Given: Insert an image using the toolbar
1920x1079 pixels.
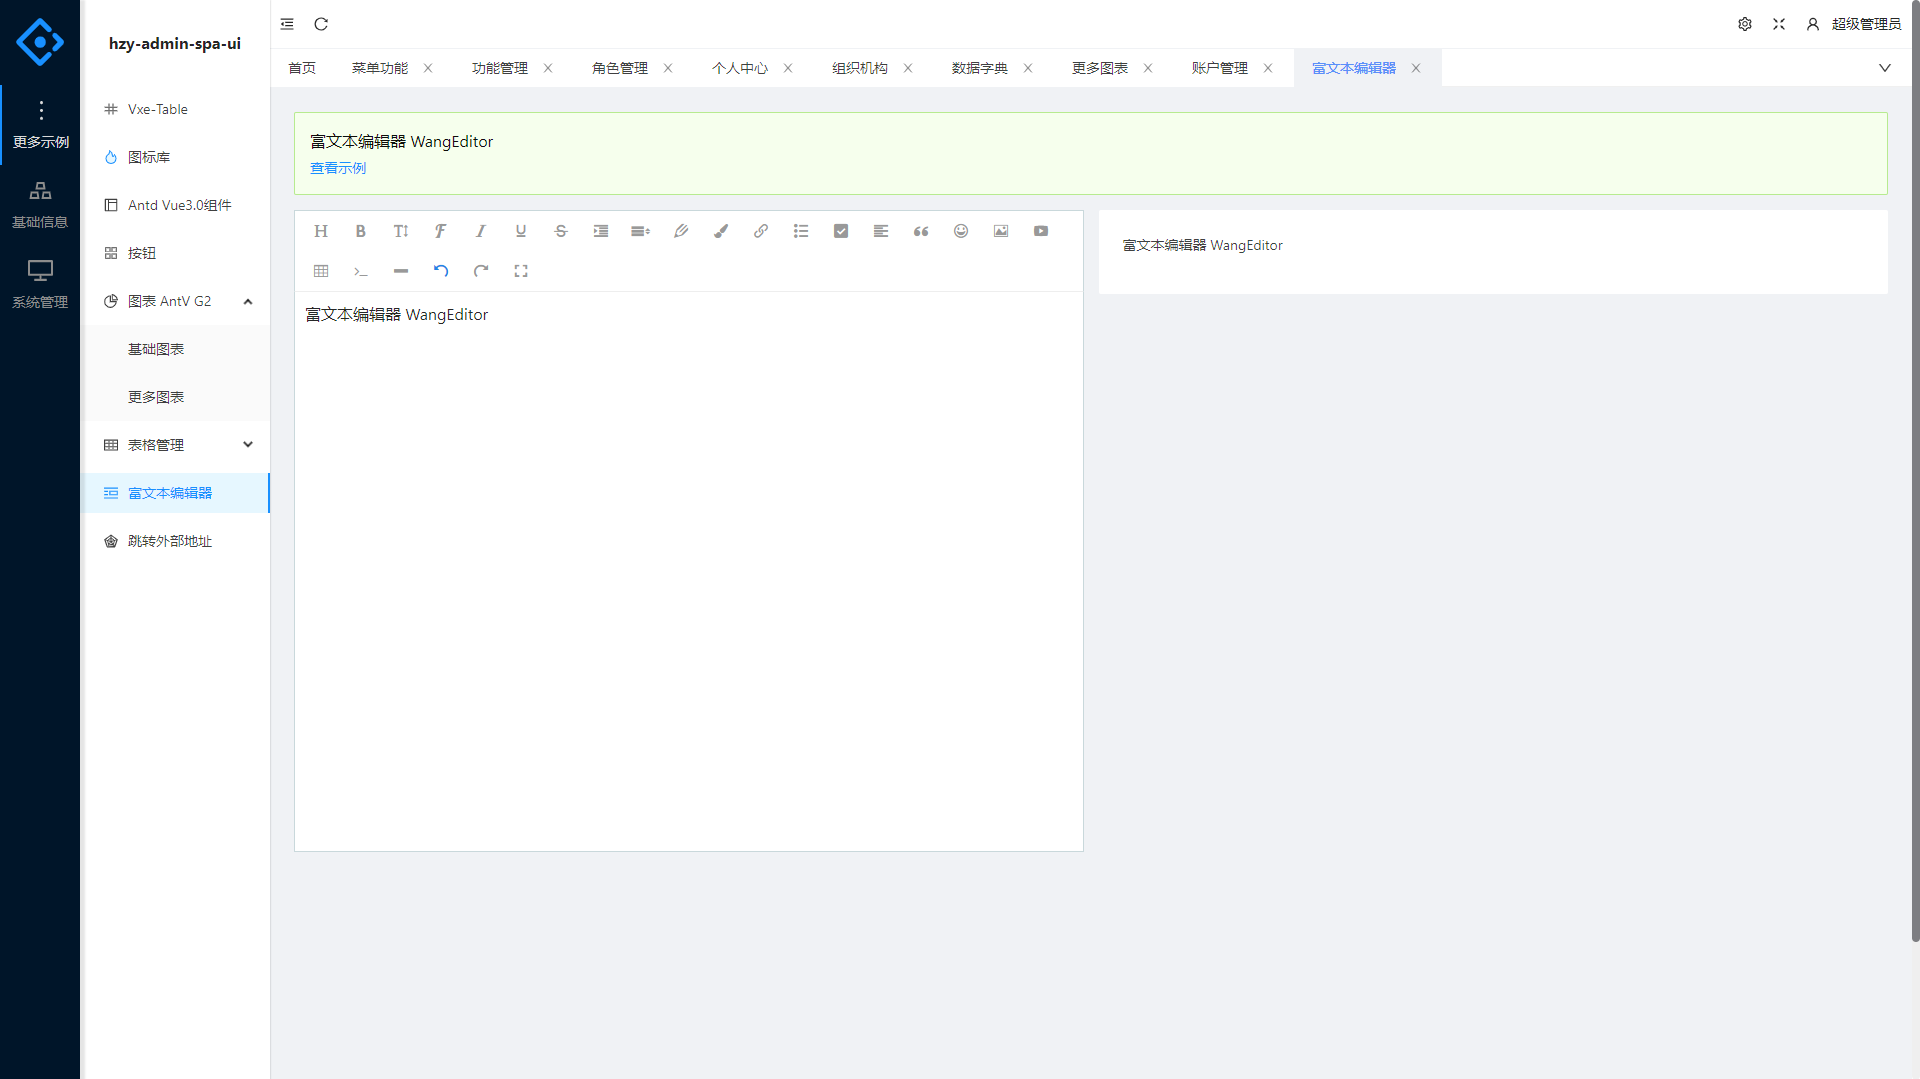Looking at the screenshot, I should (1001, 231).
